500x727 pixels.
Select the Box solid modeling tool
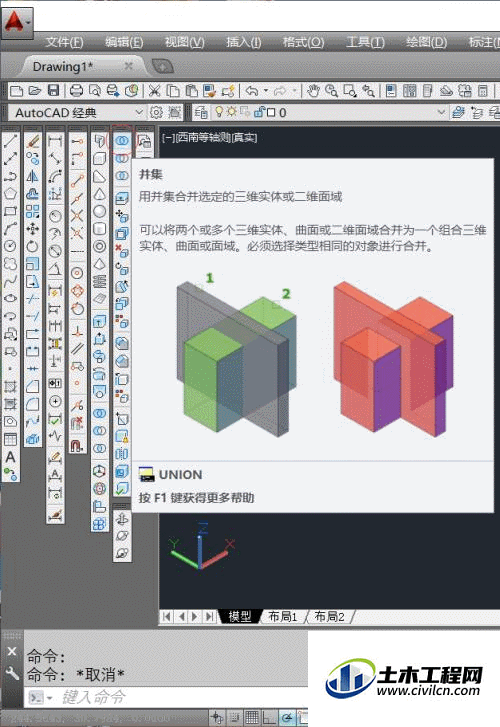(x=100, y=159)
